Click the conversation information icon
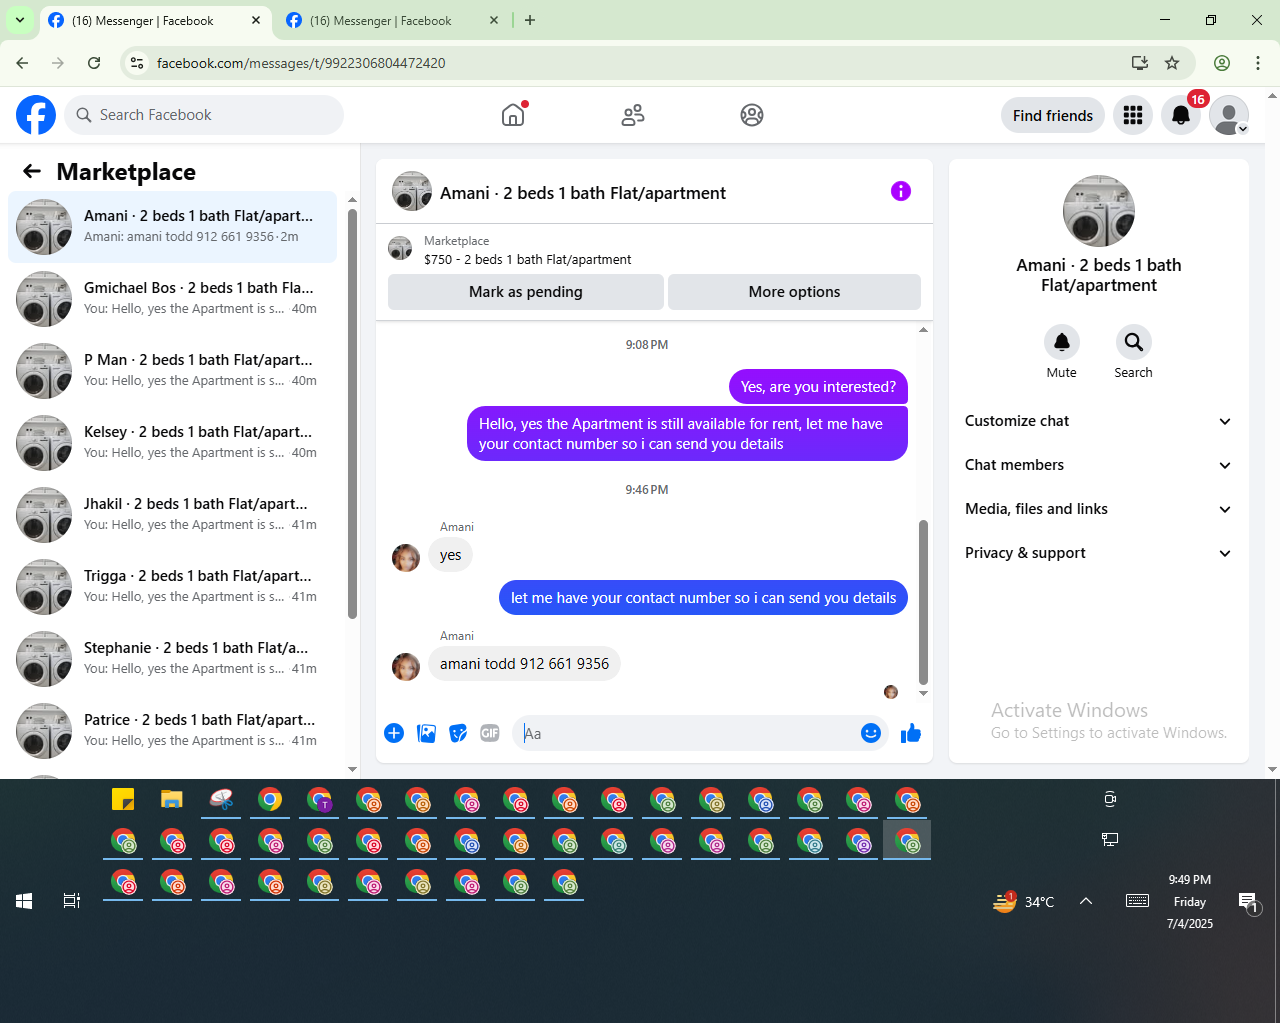 pyautogui.click(x=901, y=191)
